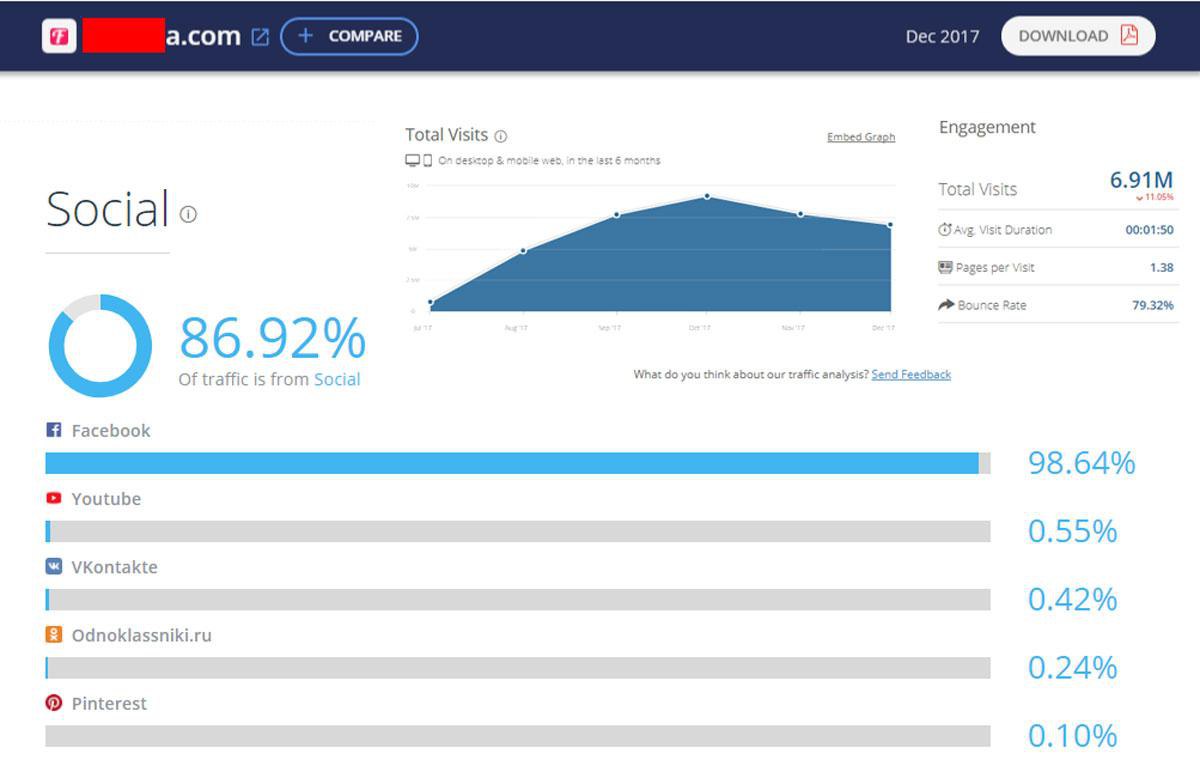Click the Dec'17 data point on graph
This screenshot has width=1200, height=772.
pos(890,225)
